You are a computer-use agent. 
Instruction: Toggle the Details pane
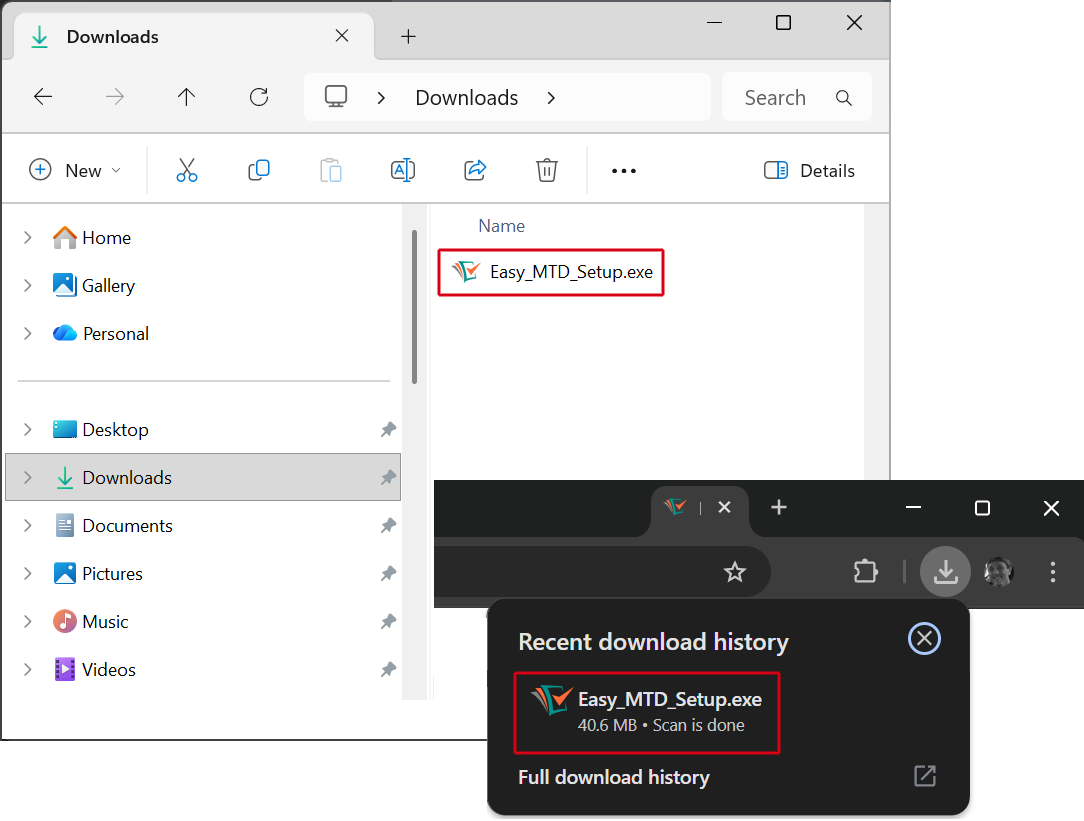pos(809,170)
